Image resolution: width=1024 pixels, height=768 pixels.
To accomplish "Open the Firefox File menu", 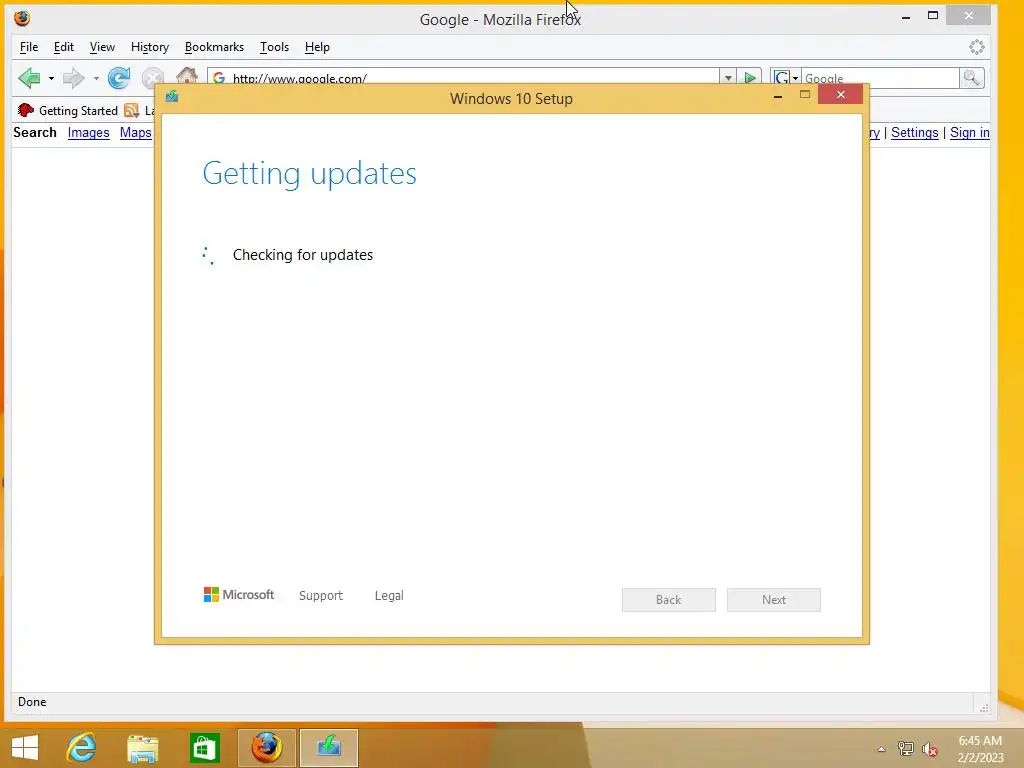I will point(29,47).
